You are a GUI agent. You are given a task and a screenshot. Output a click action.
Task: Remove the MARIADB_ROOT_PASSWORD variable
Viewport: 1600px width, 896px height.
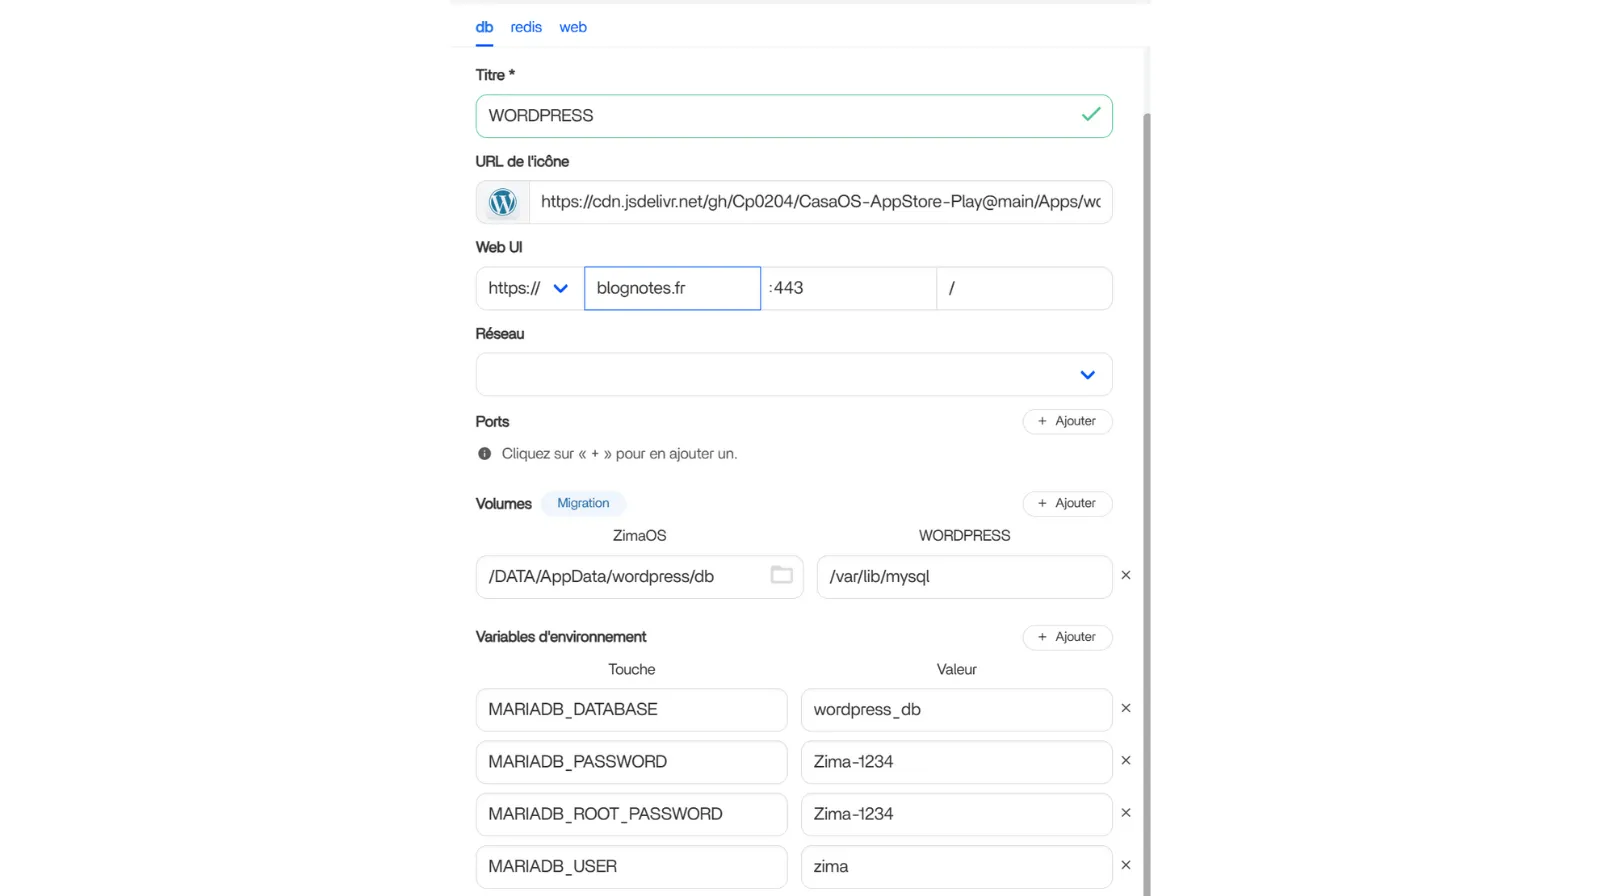click(1126, 813)
